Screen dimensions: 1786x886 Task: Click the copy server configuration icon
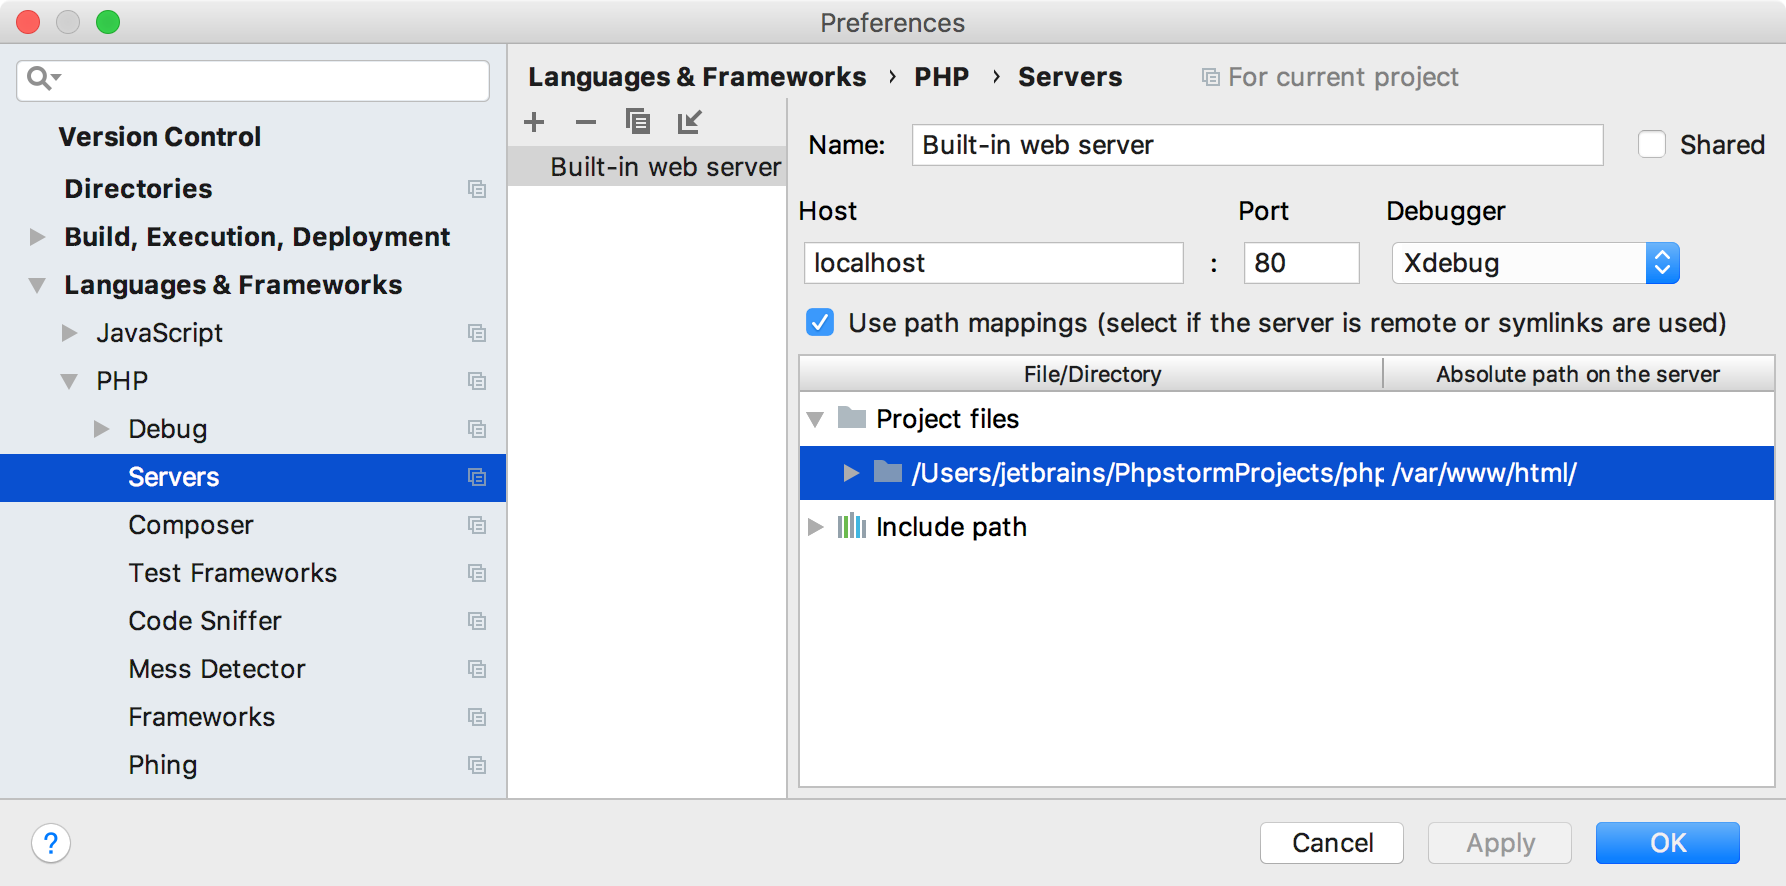click(638, 122)
